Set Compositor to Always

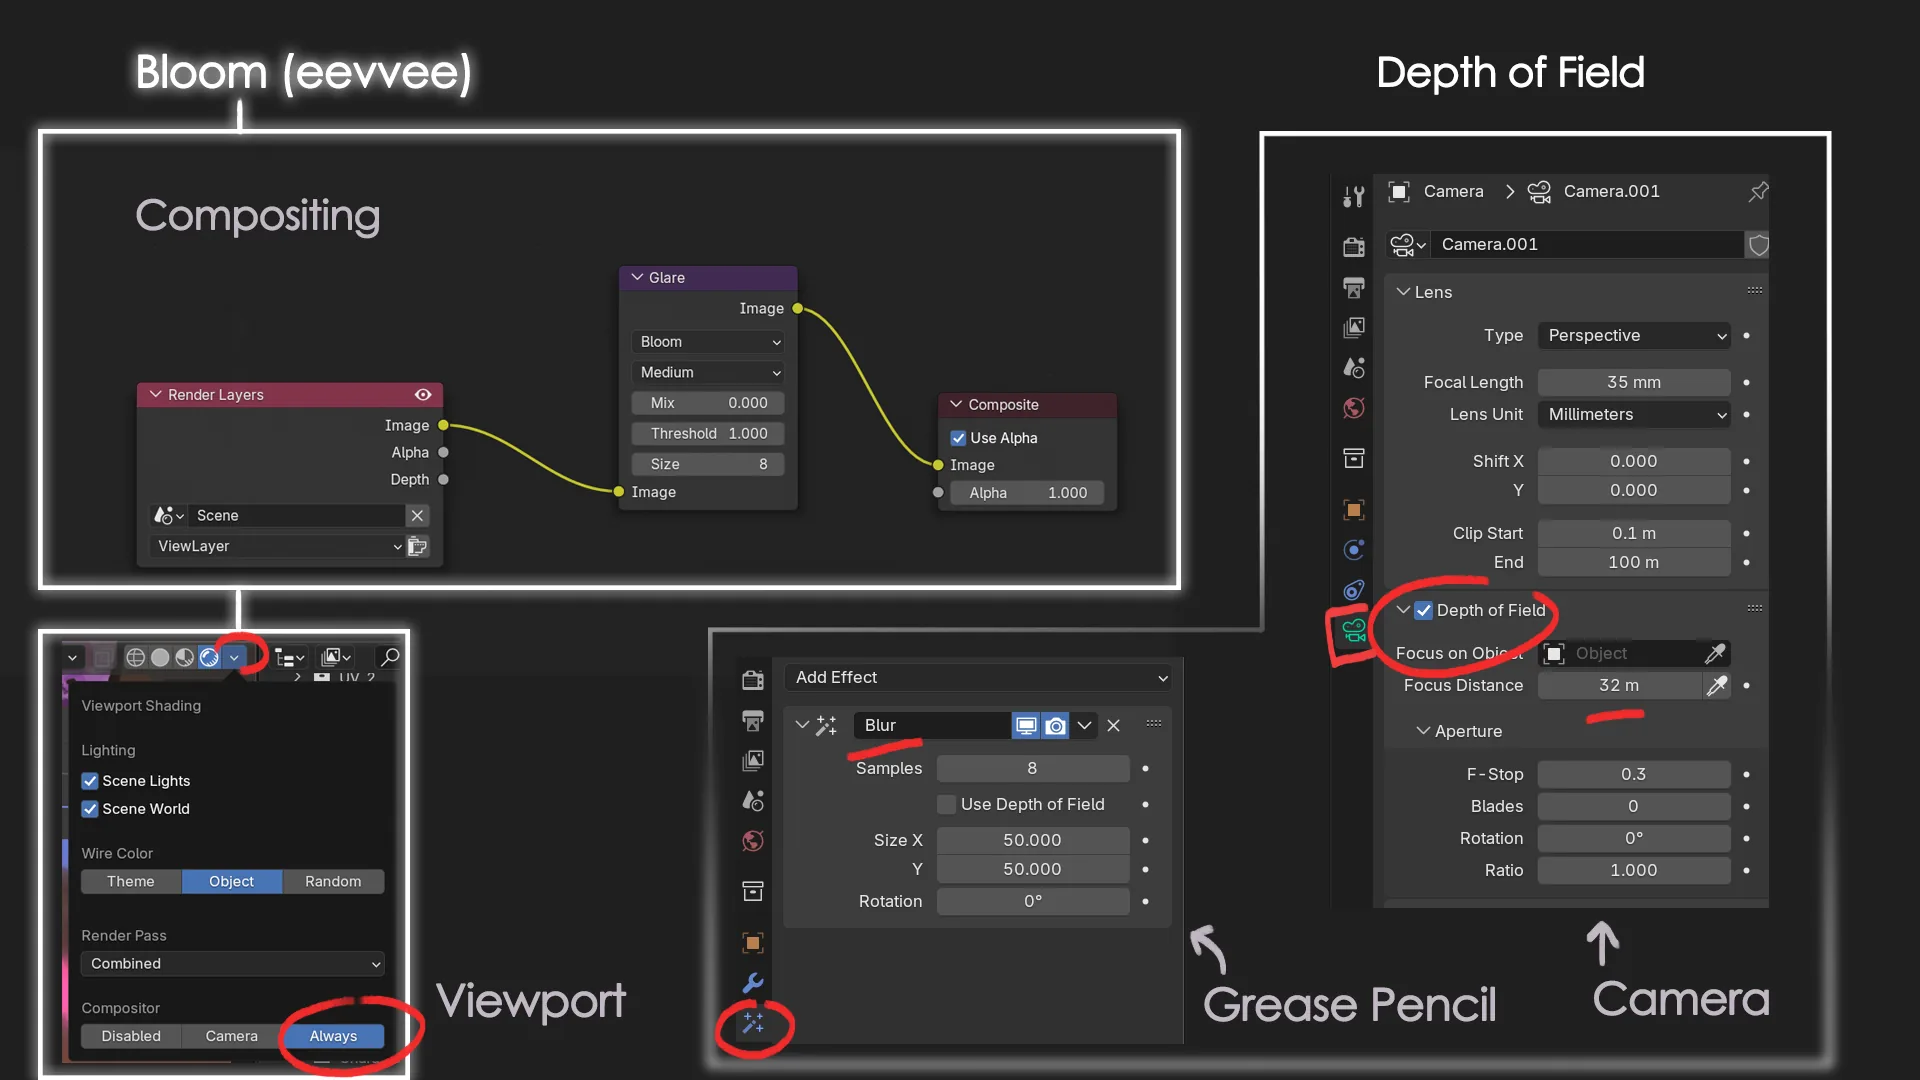pos(333,1036)
